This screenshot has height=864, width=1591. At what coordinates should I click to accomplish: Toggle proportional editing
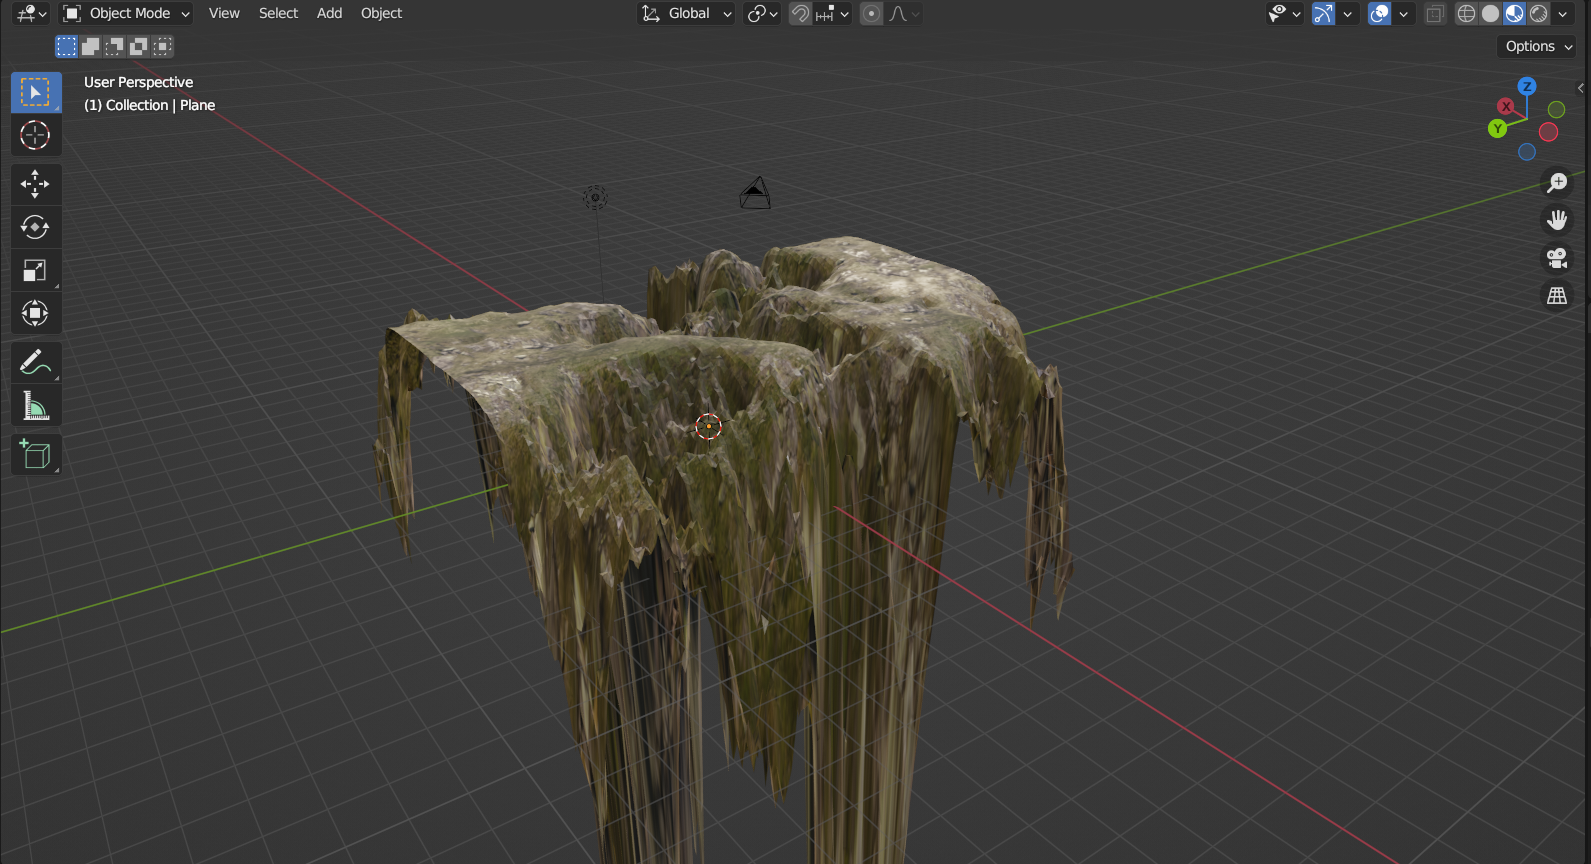(x=871, y=14)
